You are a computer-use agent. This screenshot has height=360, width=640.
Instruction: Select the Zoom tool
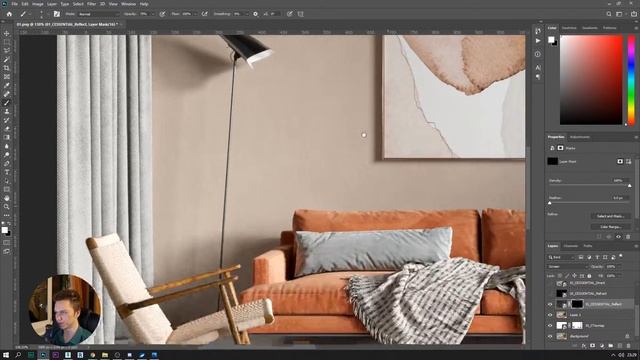[x=7, y=207]
